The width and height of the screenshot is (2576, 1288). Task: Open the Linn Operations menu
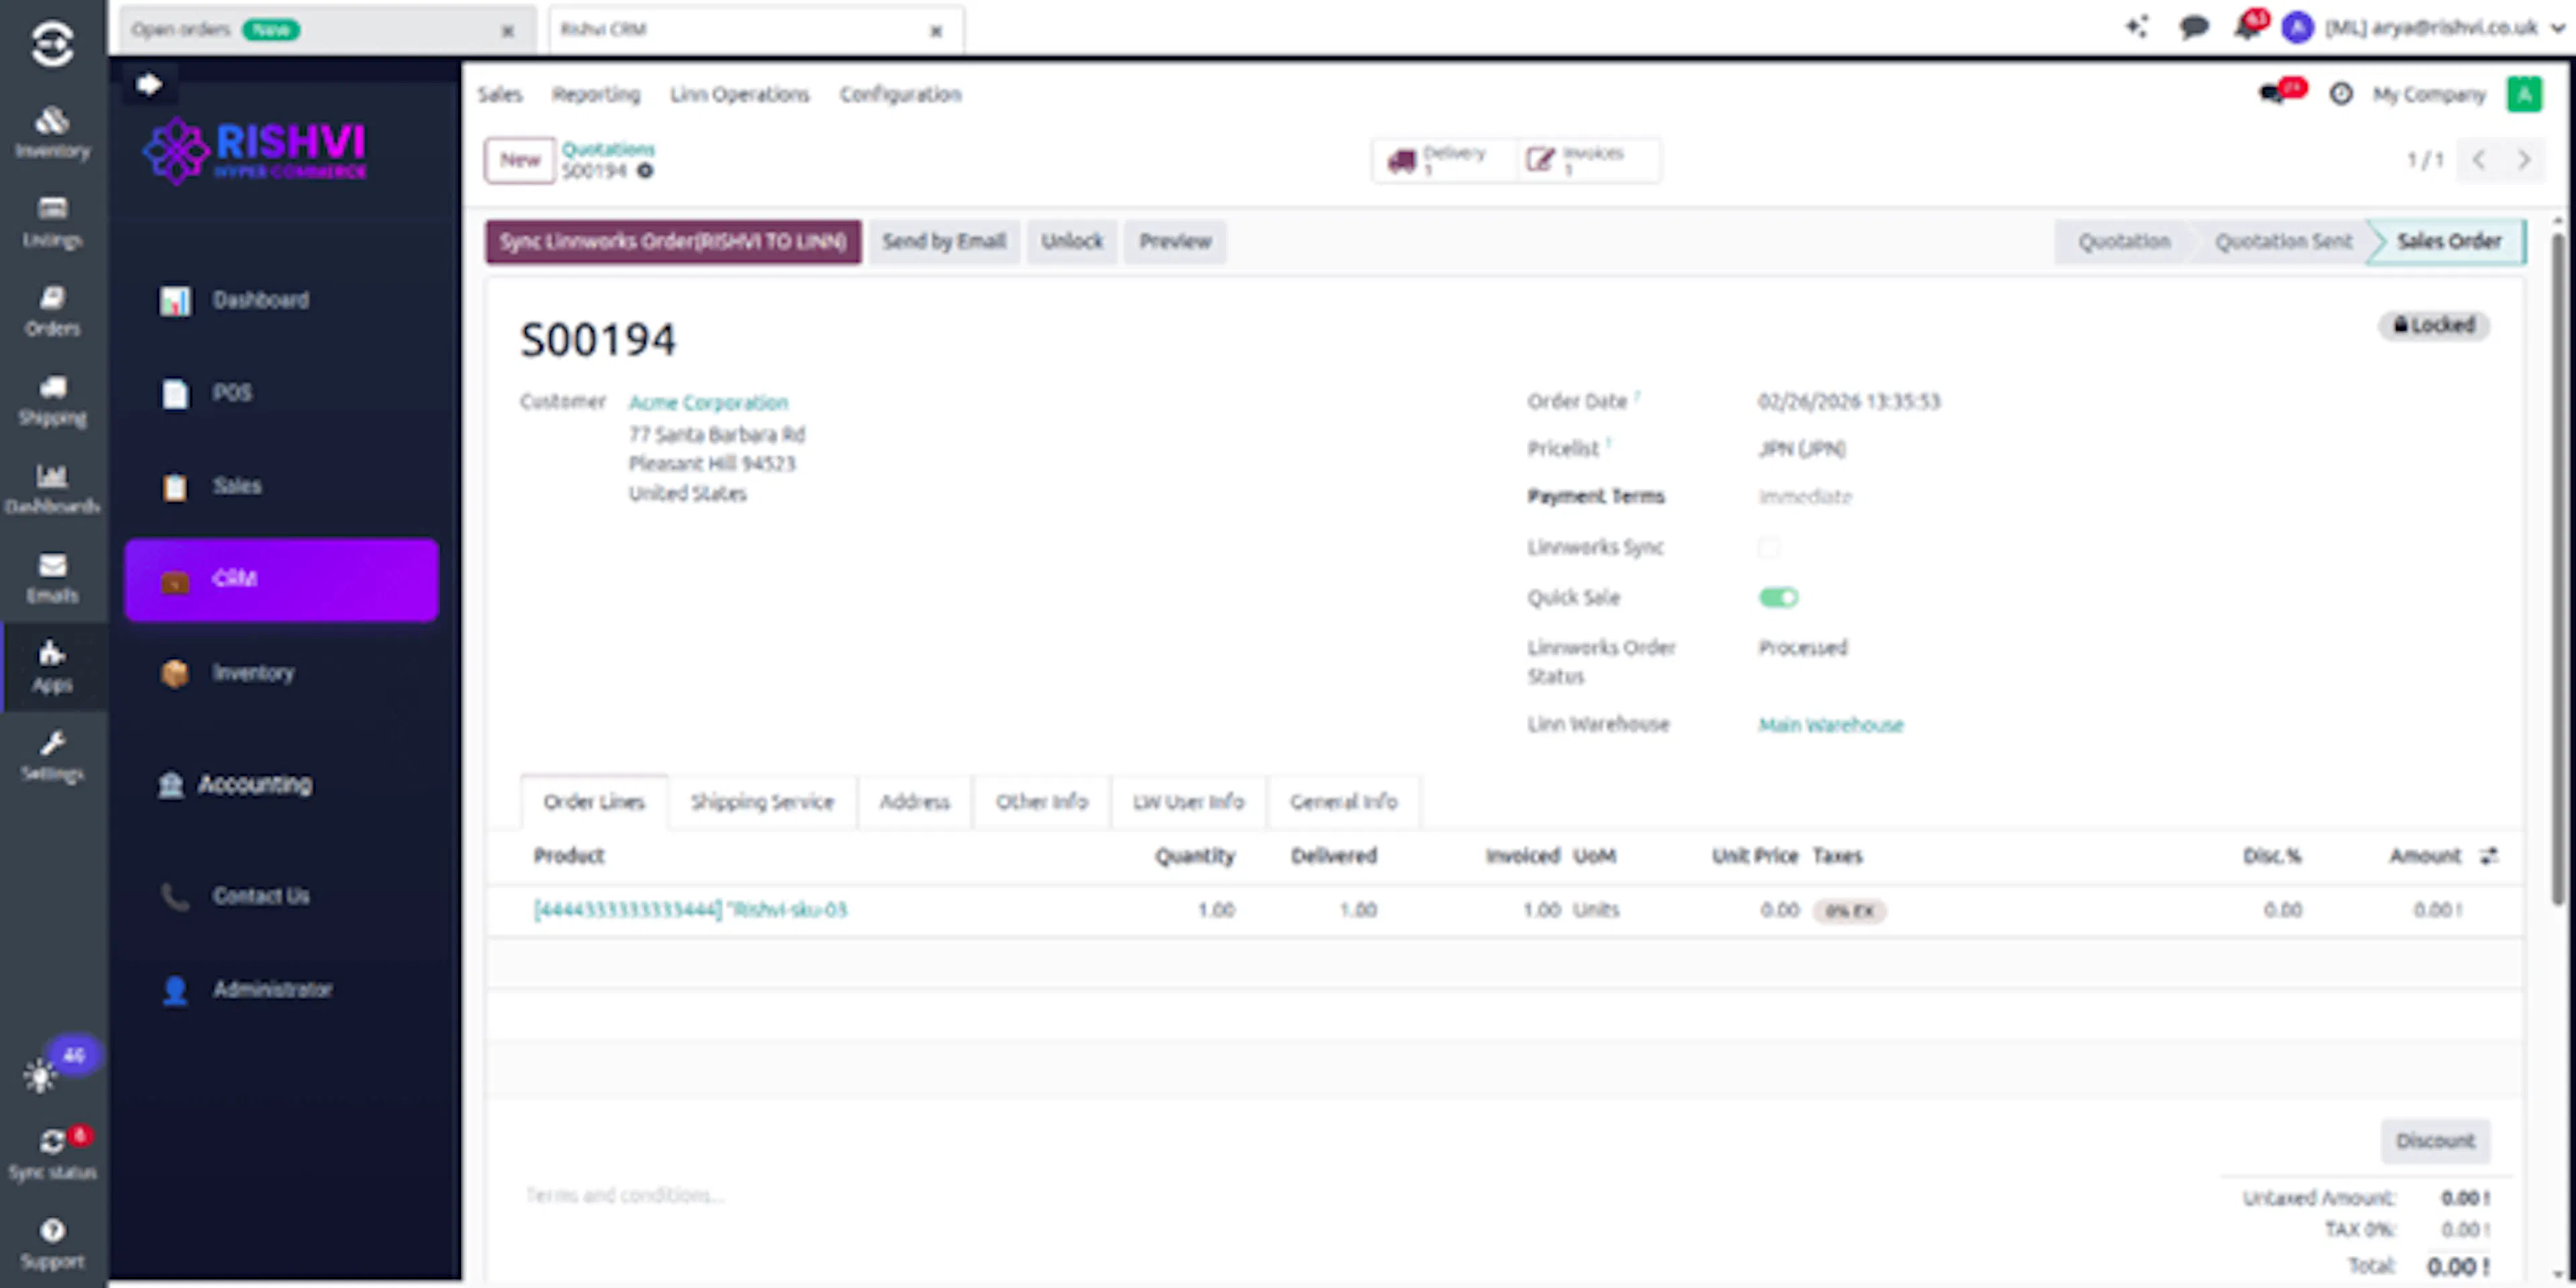pyautogui.click(x=740, y=94)
